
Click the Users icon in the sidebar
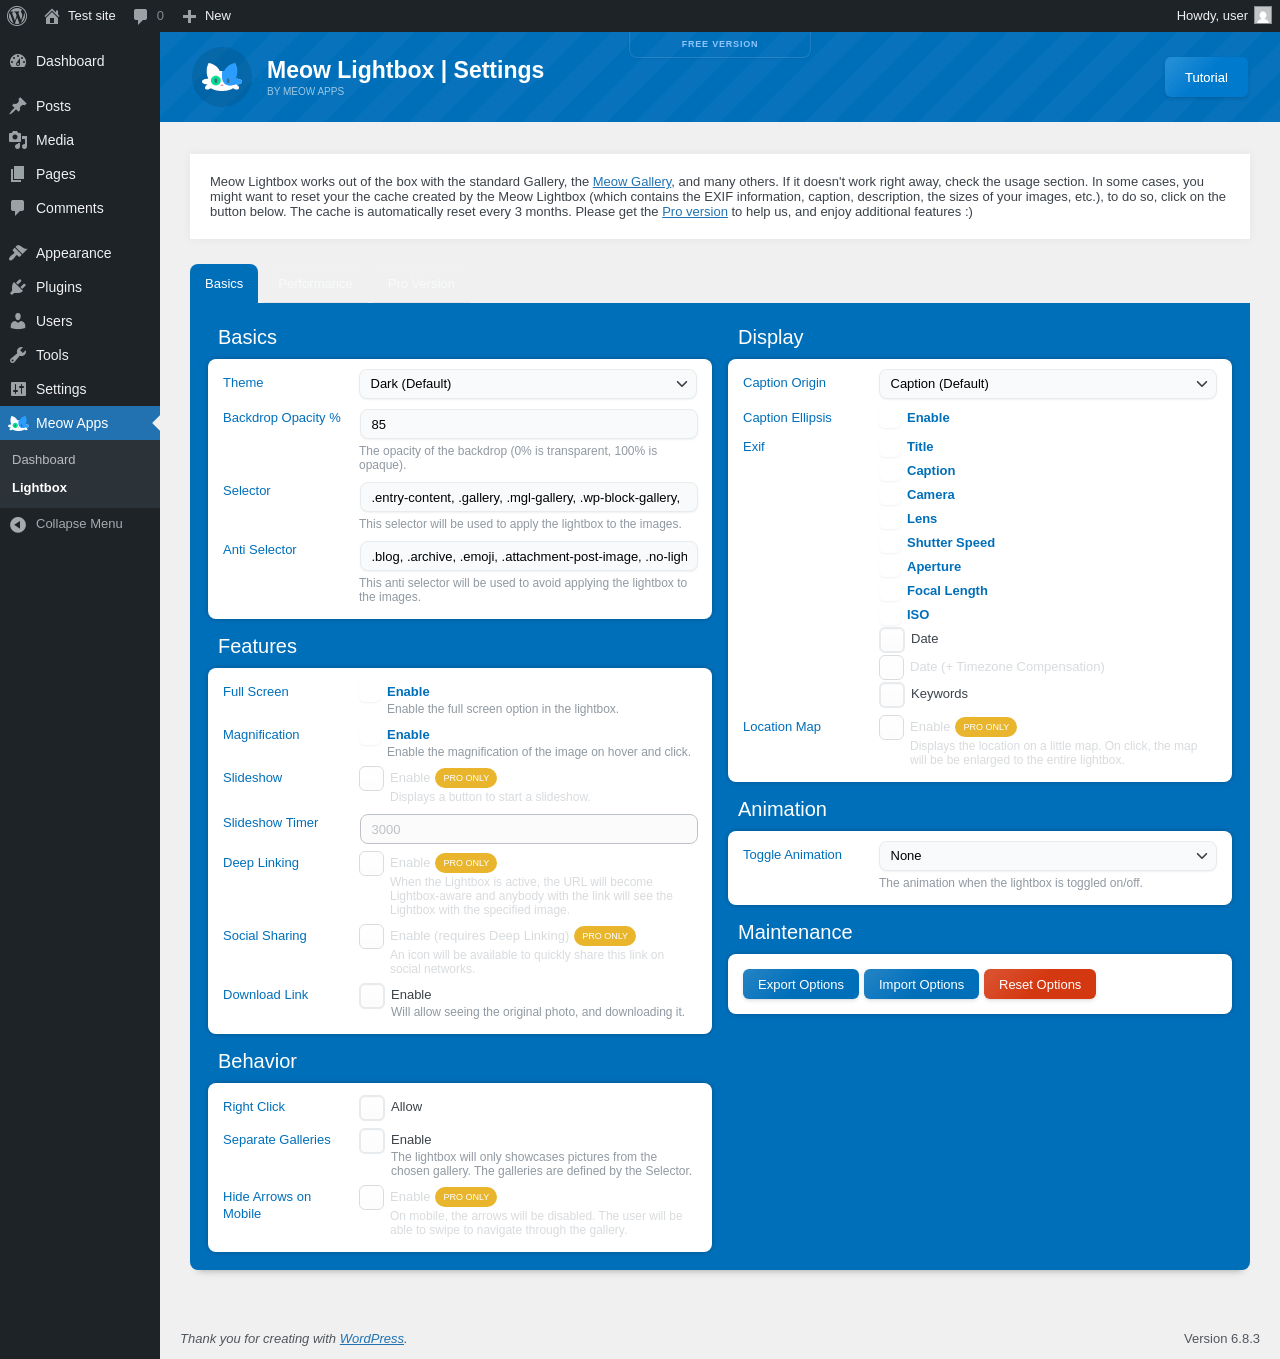click(x=18, y=321)
